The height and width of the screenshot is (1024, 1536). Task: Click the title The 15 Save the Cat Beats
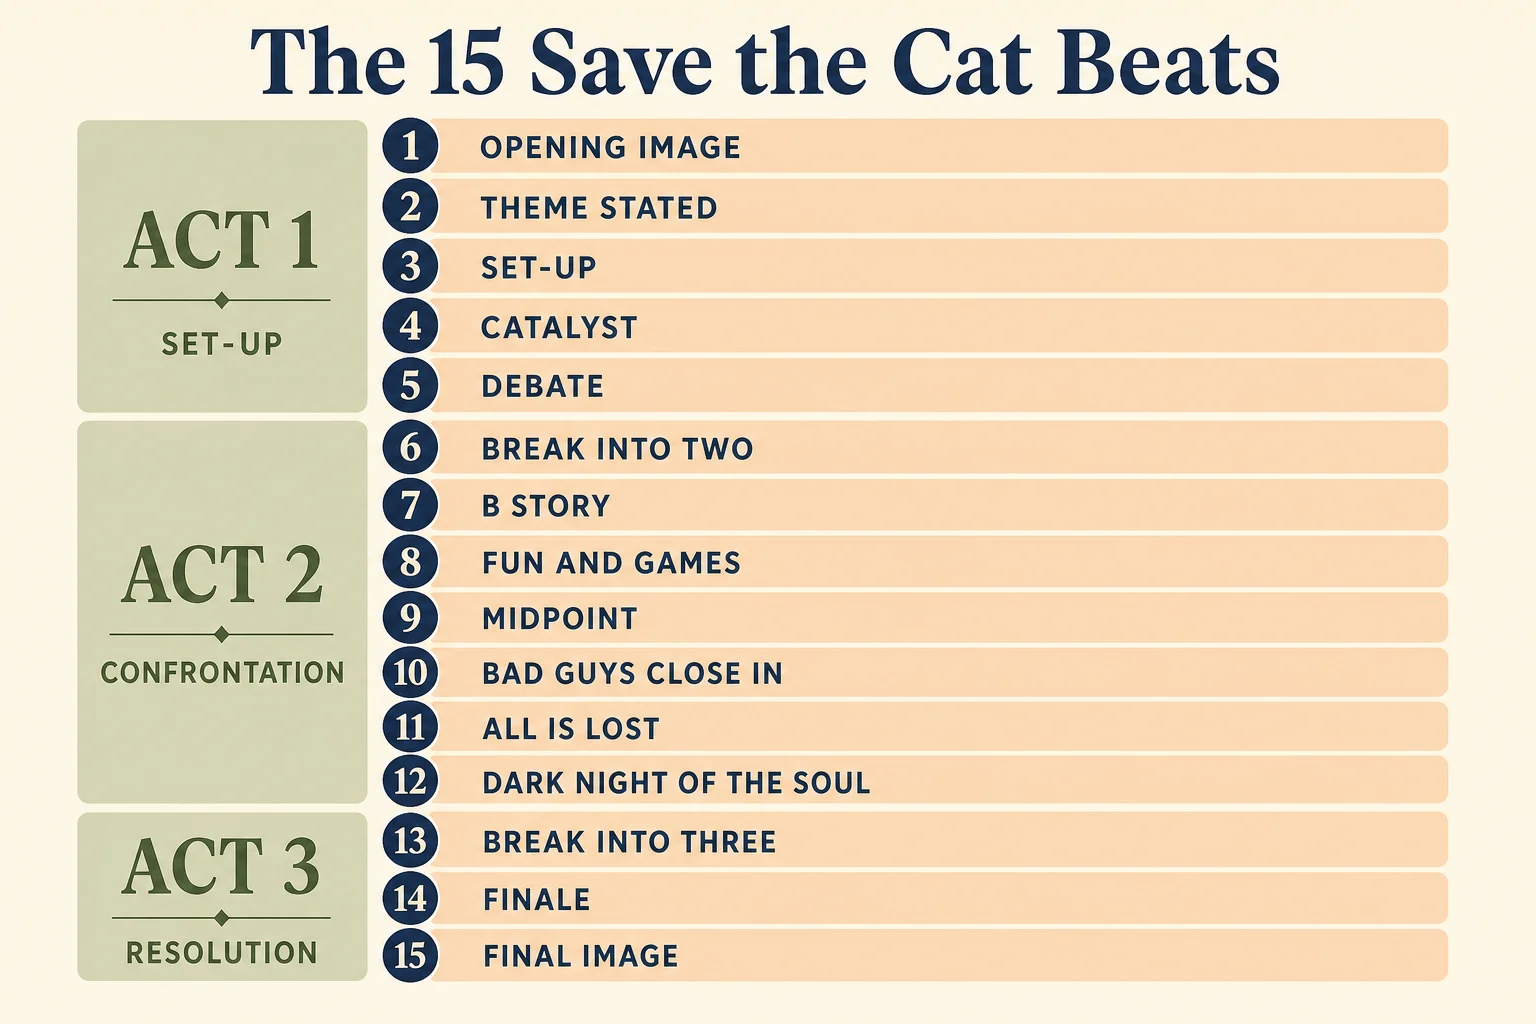click(x=765, y=62)
